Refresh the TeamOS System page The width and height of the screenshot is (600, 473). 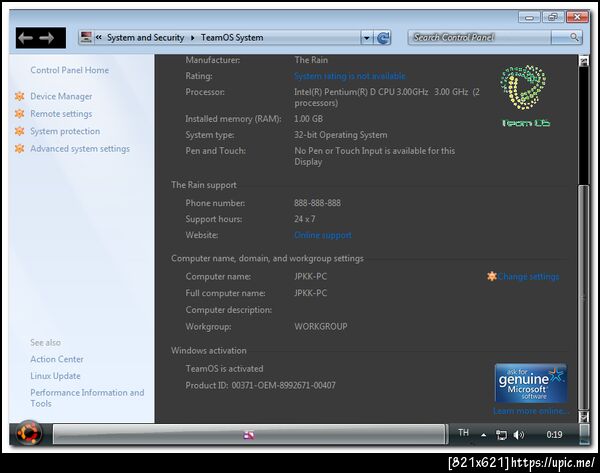(x=383, y=38)
